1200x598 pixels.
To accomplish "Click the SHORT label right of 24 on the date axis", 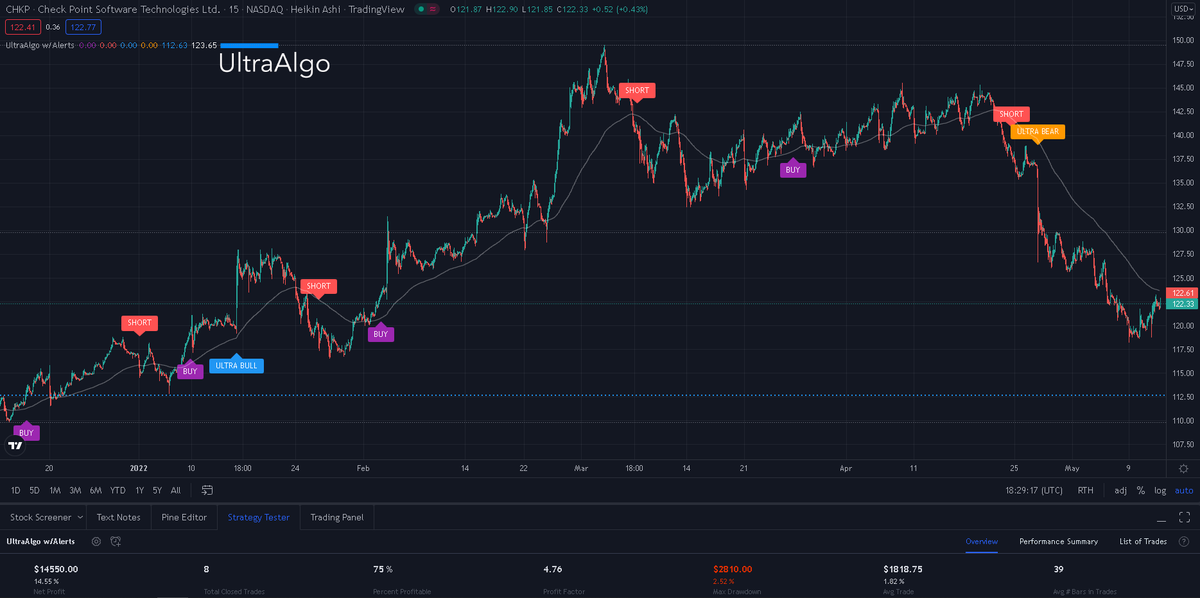I will pyautogui.click(x=318, y=286).
